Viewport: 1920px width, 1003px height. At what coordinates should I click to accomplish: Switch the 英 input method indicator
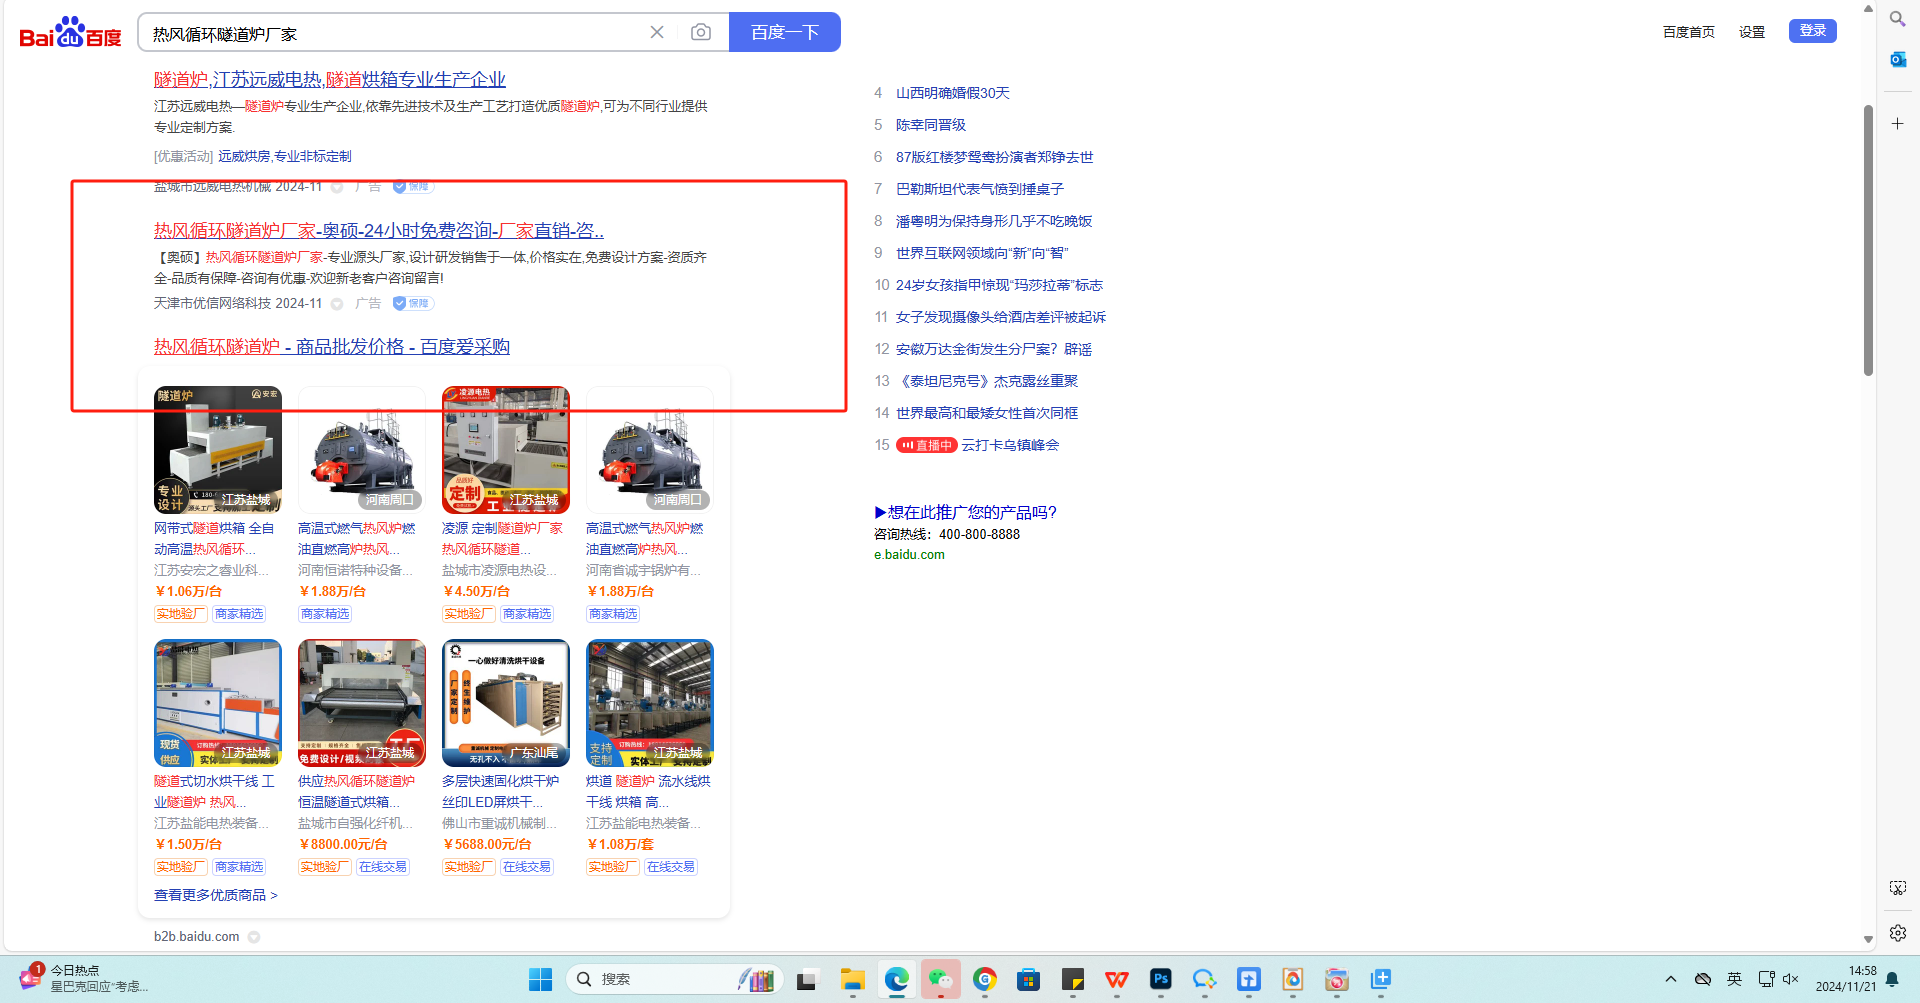(x=1734, y=979)
